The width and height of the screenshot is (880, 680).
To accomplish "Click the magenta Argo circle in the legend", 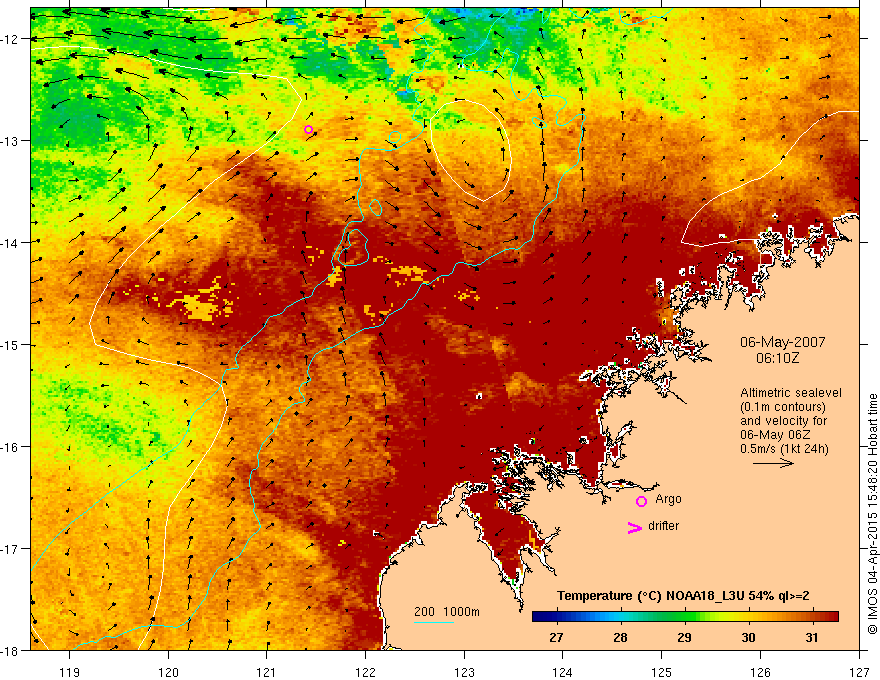I will click(x=641, y=501).
